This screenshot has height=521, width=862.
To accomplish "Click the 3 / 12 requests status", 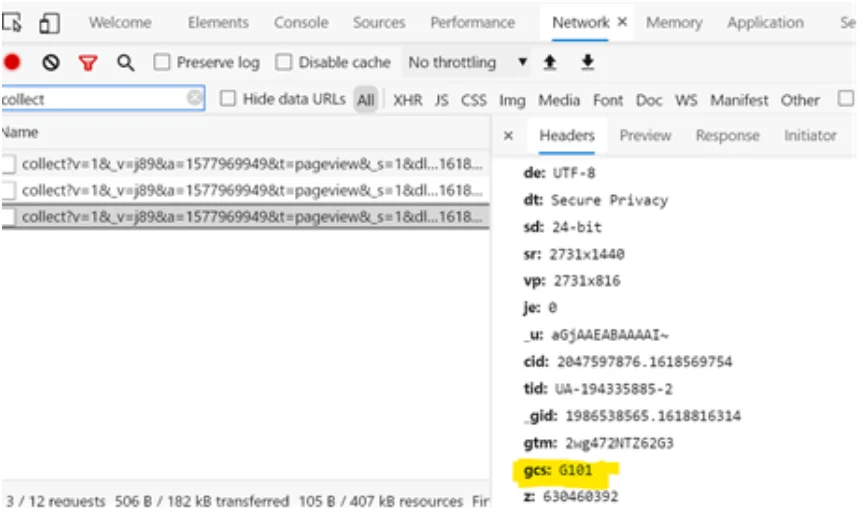I will tap(56, 501).
